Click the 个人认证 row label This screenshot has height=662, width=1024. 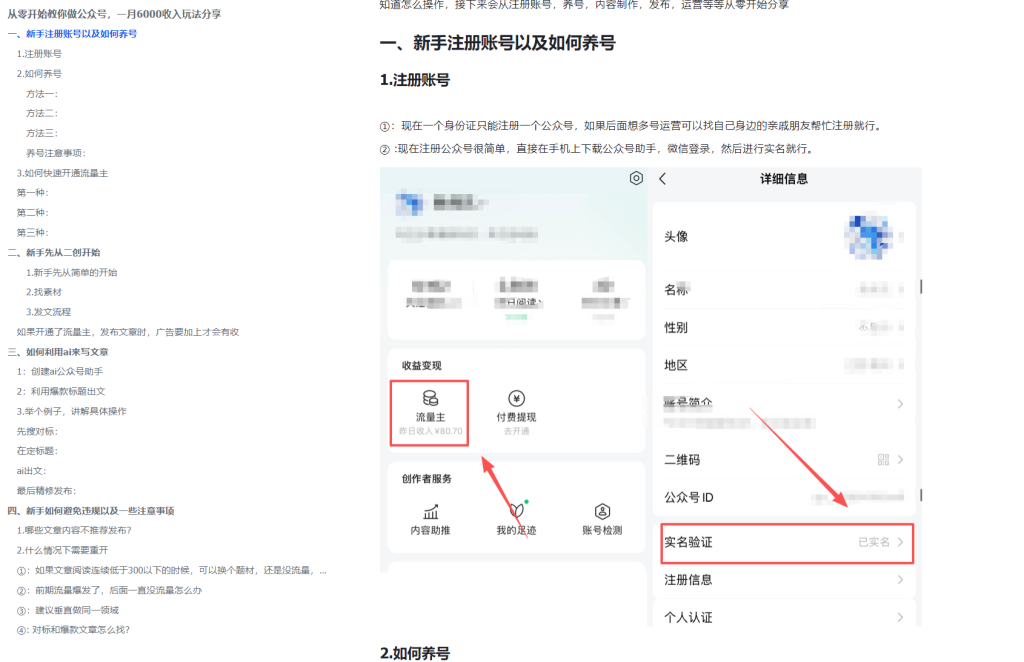pyautogui.click(x=688, y=617)
